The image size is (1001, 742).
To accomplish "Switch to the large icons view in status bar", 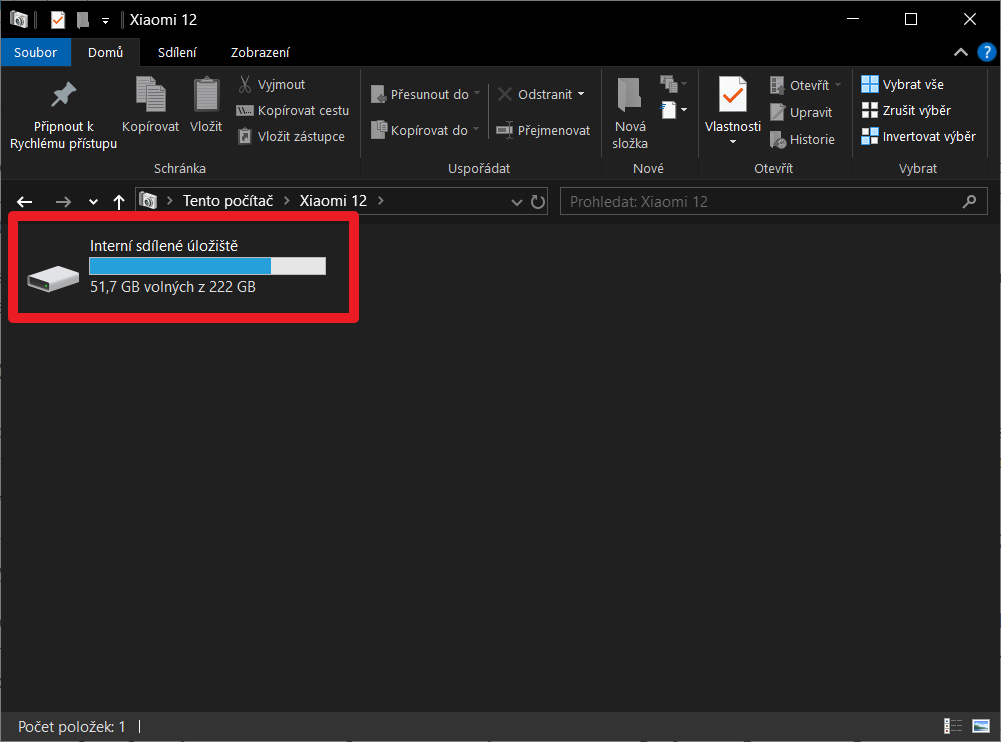I will (981, 726).
